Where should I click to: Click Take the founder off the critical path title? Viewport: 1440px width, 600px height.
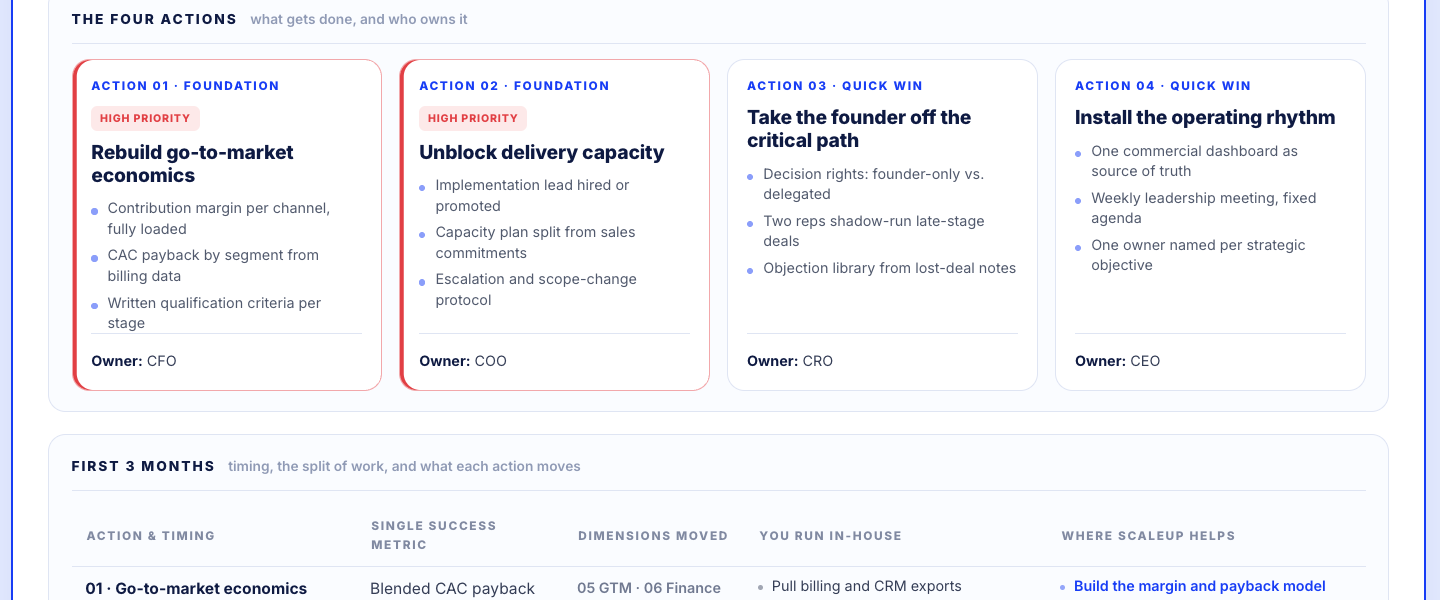859,129
